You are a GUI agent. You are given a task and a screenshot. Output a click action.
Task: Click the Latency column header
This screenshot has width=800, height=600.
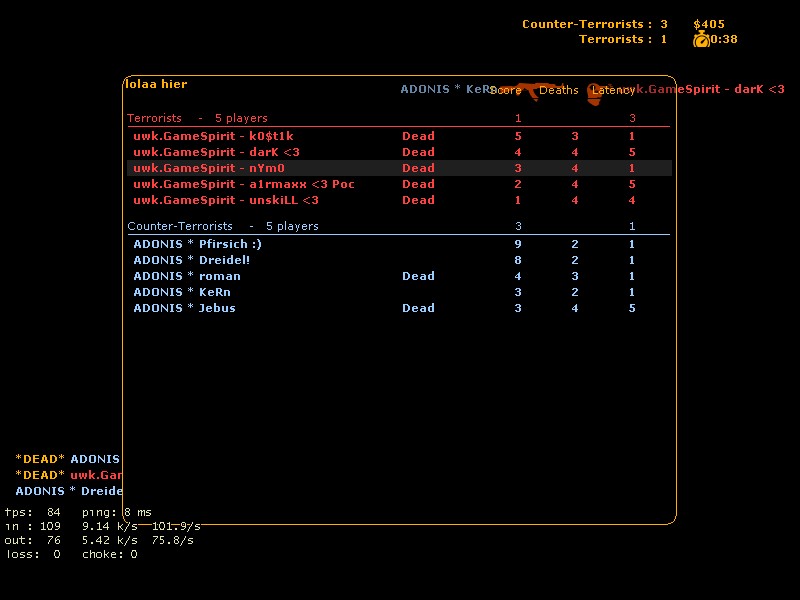[612, 91]
